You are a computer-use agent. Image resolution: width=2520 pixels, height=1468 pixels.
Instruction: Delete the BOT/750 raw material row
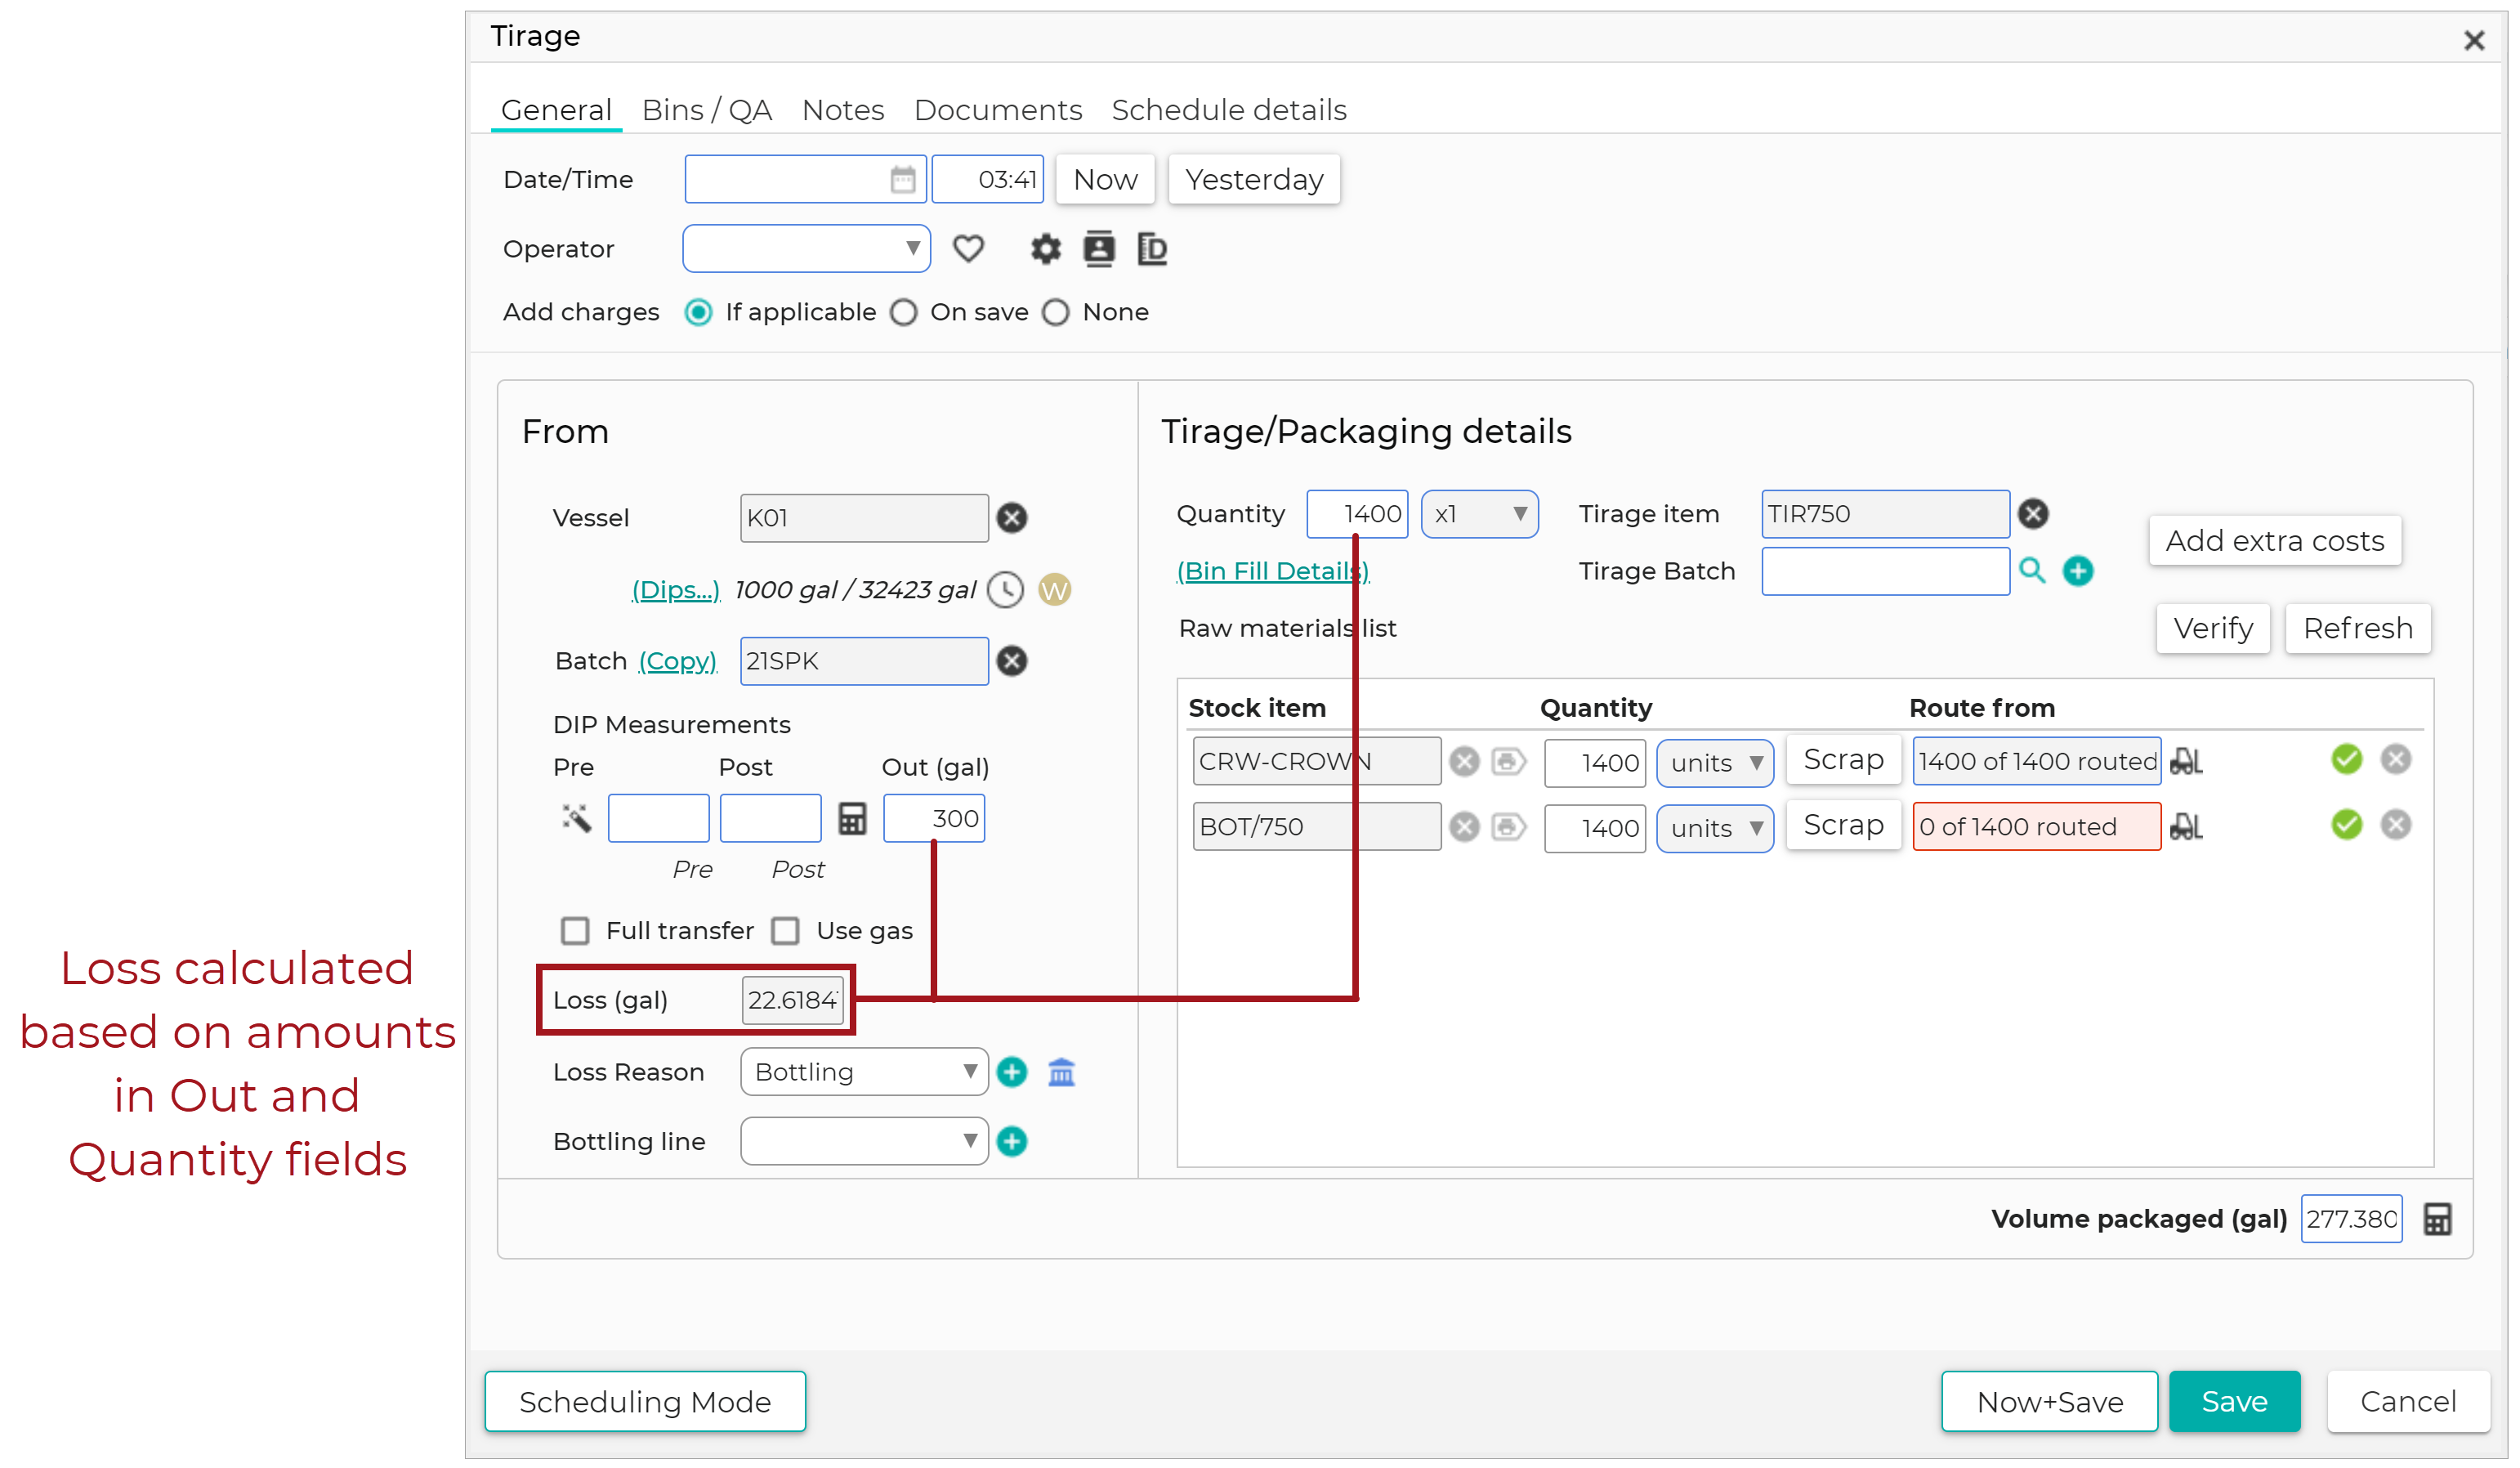coord(2396,825)
